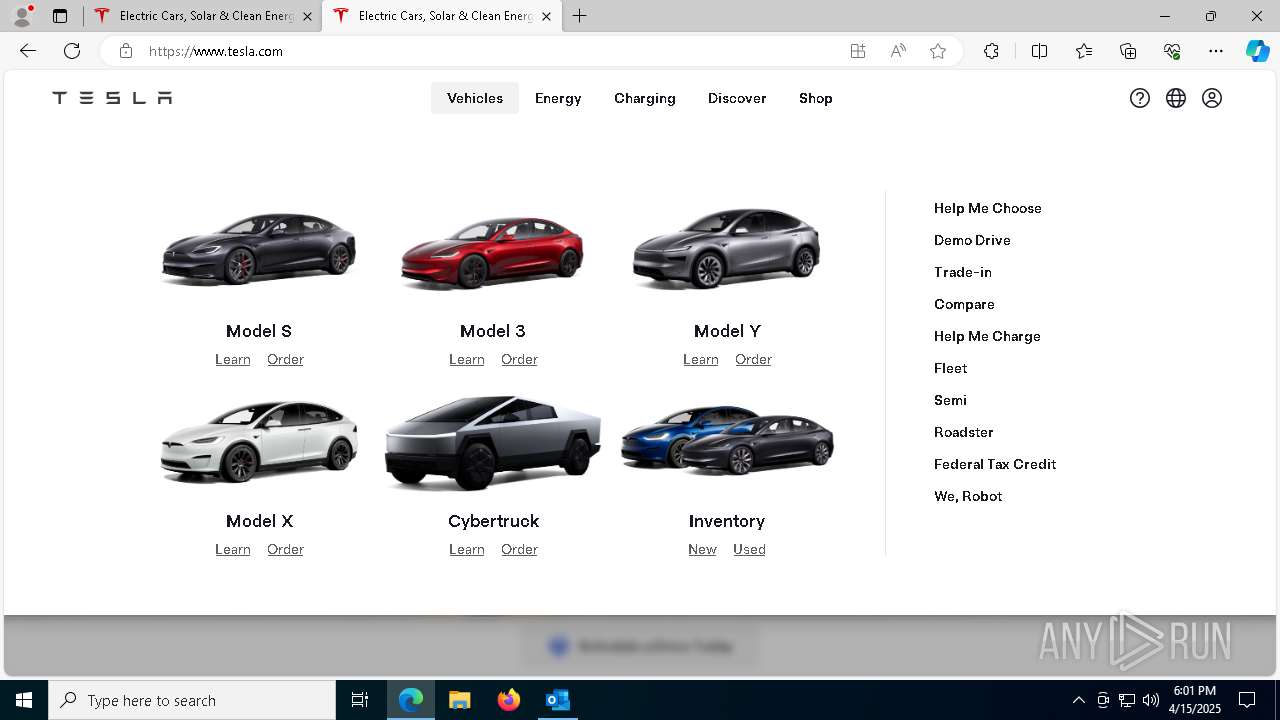The width and height of the screenshot is (1280, 720).
Task: Click Order under Model X
Action: 285,549
